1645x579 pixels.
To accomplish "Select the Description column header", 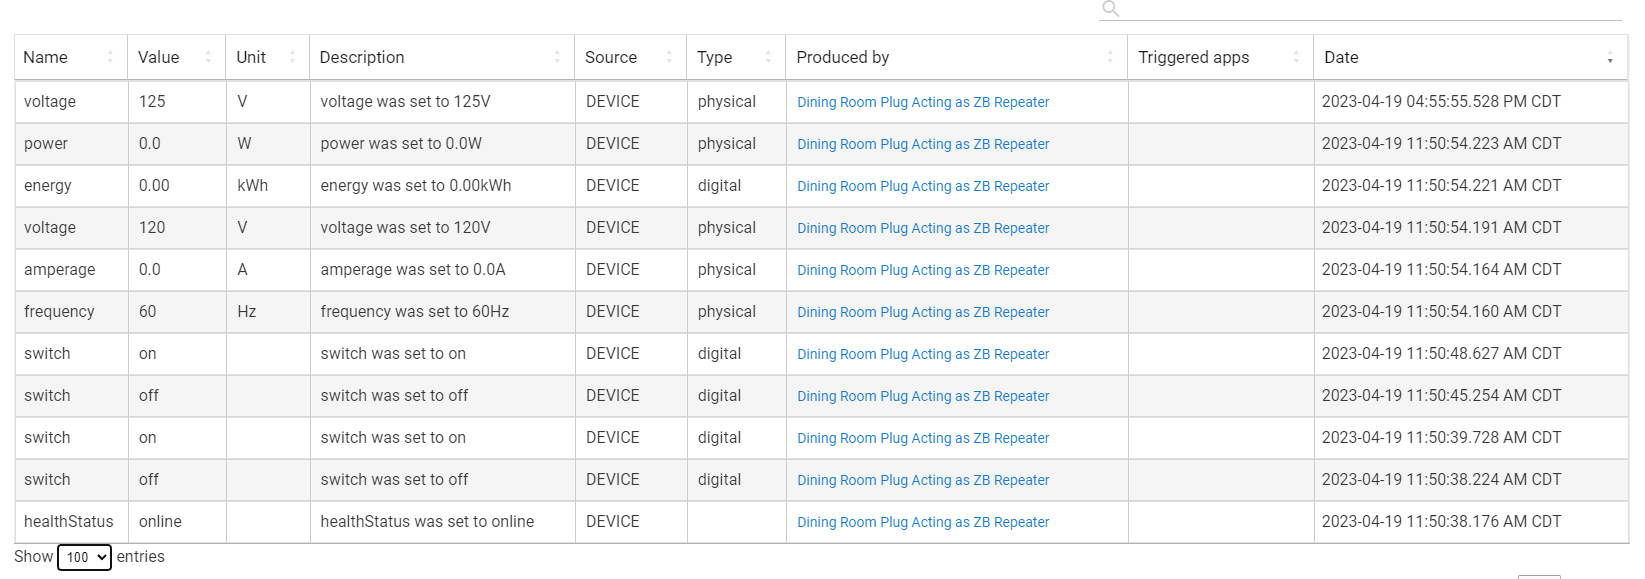I will click(x=362, y=58).
